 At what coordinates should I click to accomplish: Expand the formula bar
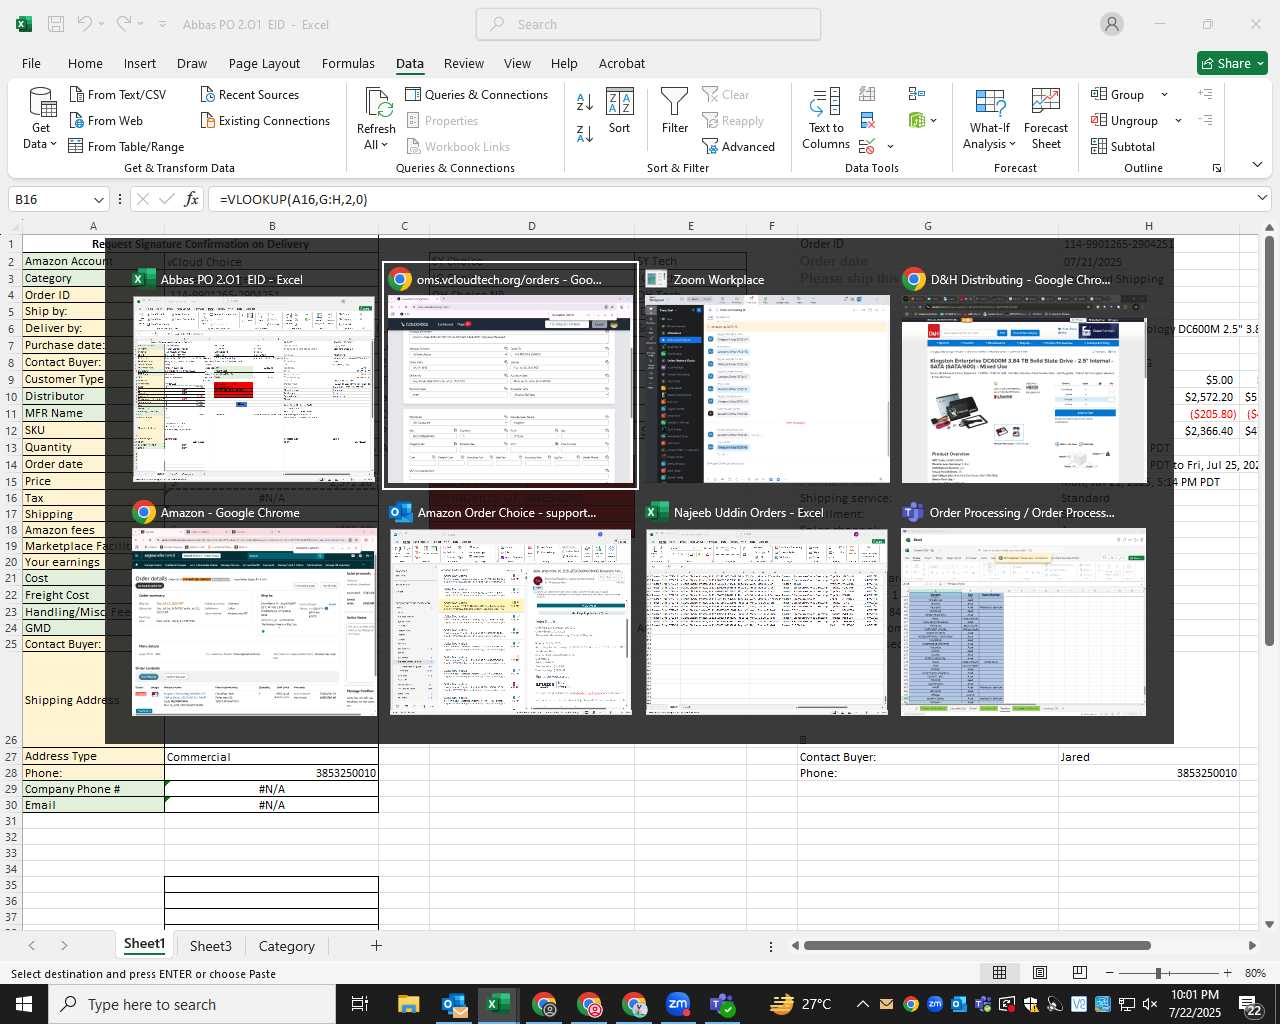pyautogui.click(x=1262, y=198)
